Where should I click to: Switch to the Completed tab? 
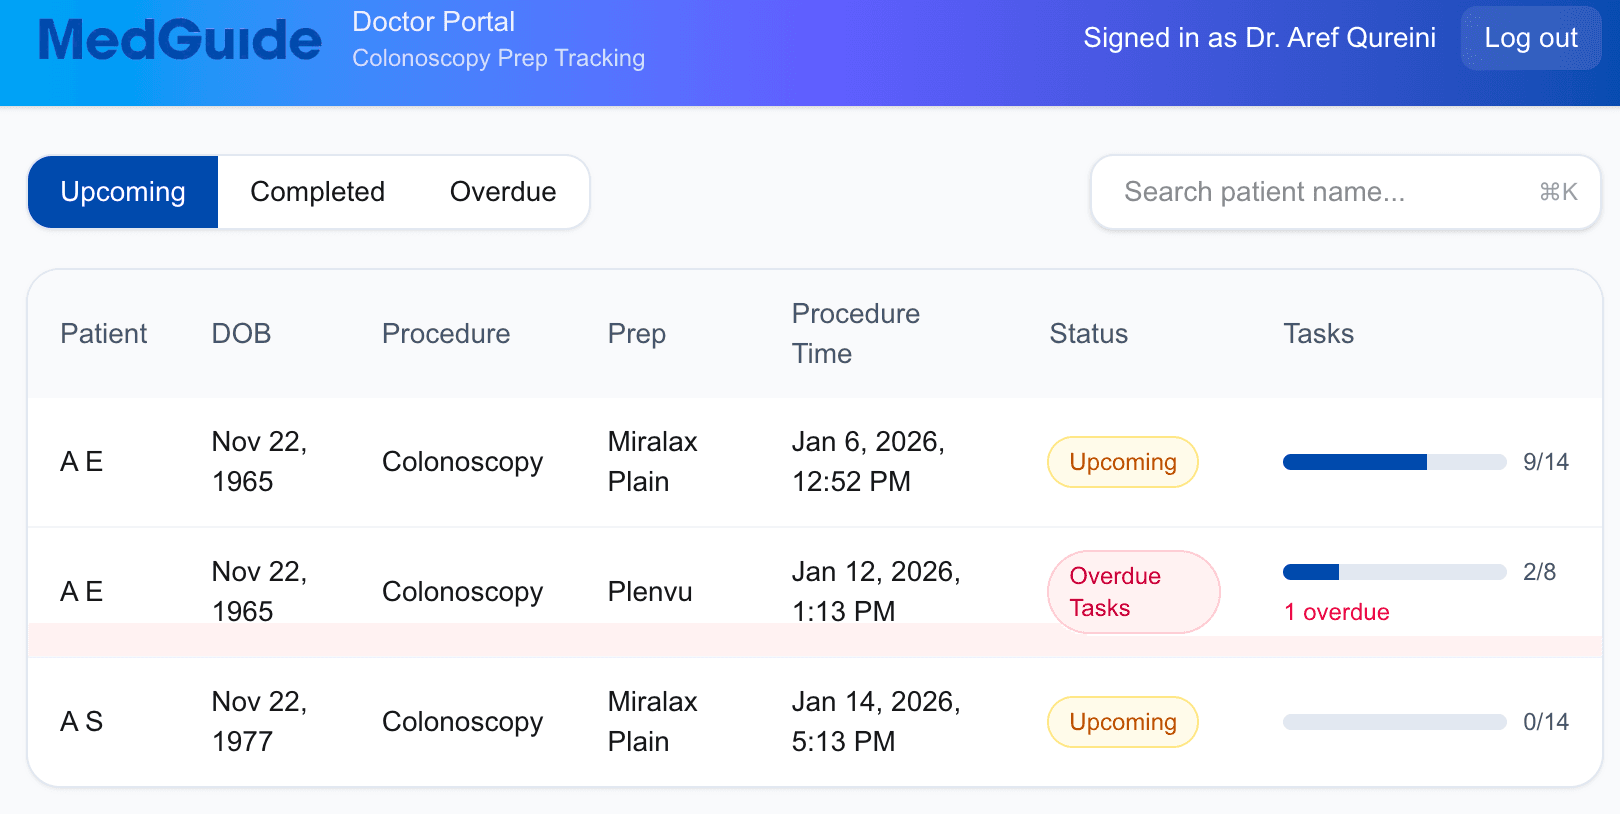pos(318,191)
